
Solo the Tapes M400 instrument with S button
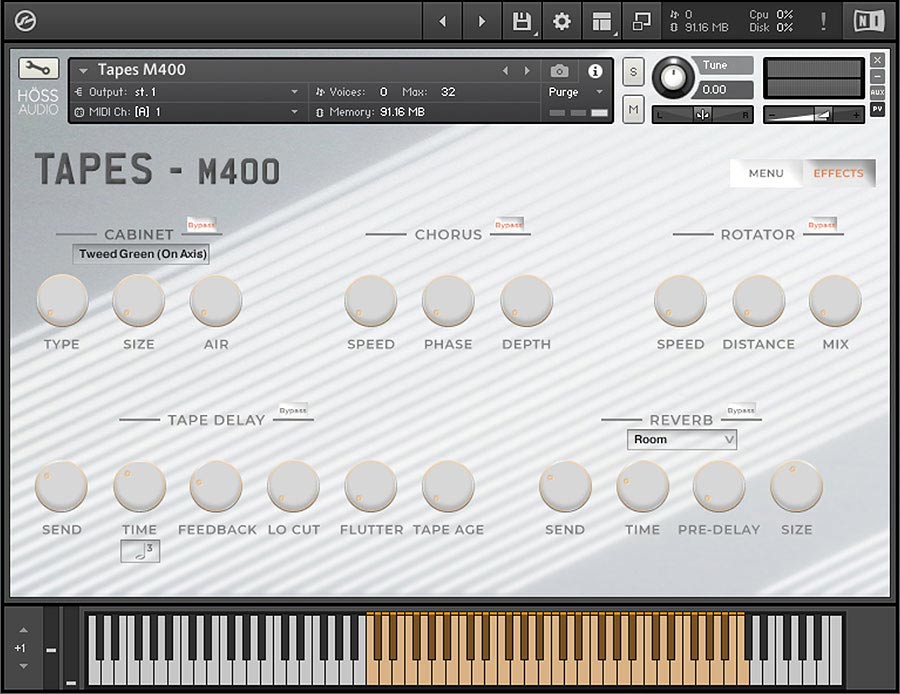pos(631,72)
